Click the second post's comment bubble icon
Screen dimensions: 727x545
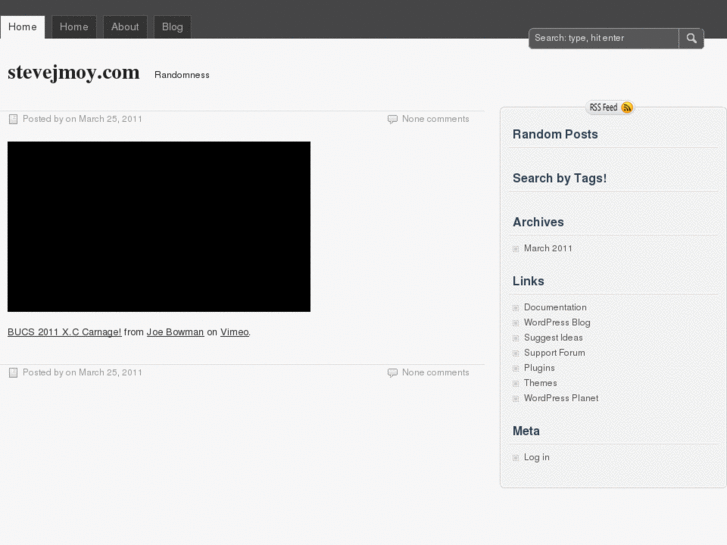coord(392,373)
